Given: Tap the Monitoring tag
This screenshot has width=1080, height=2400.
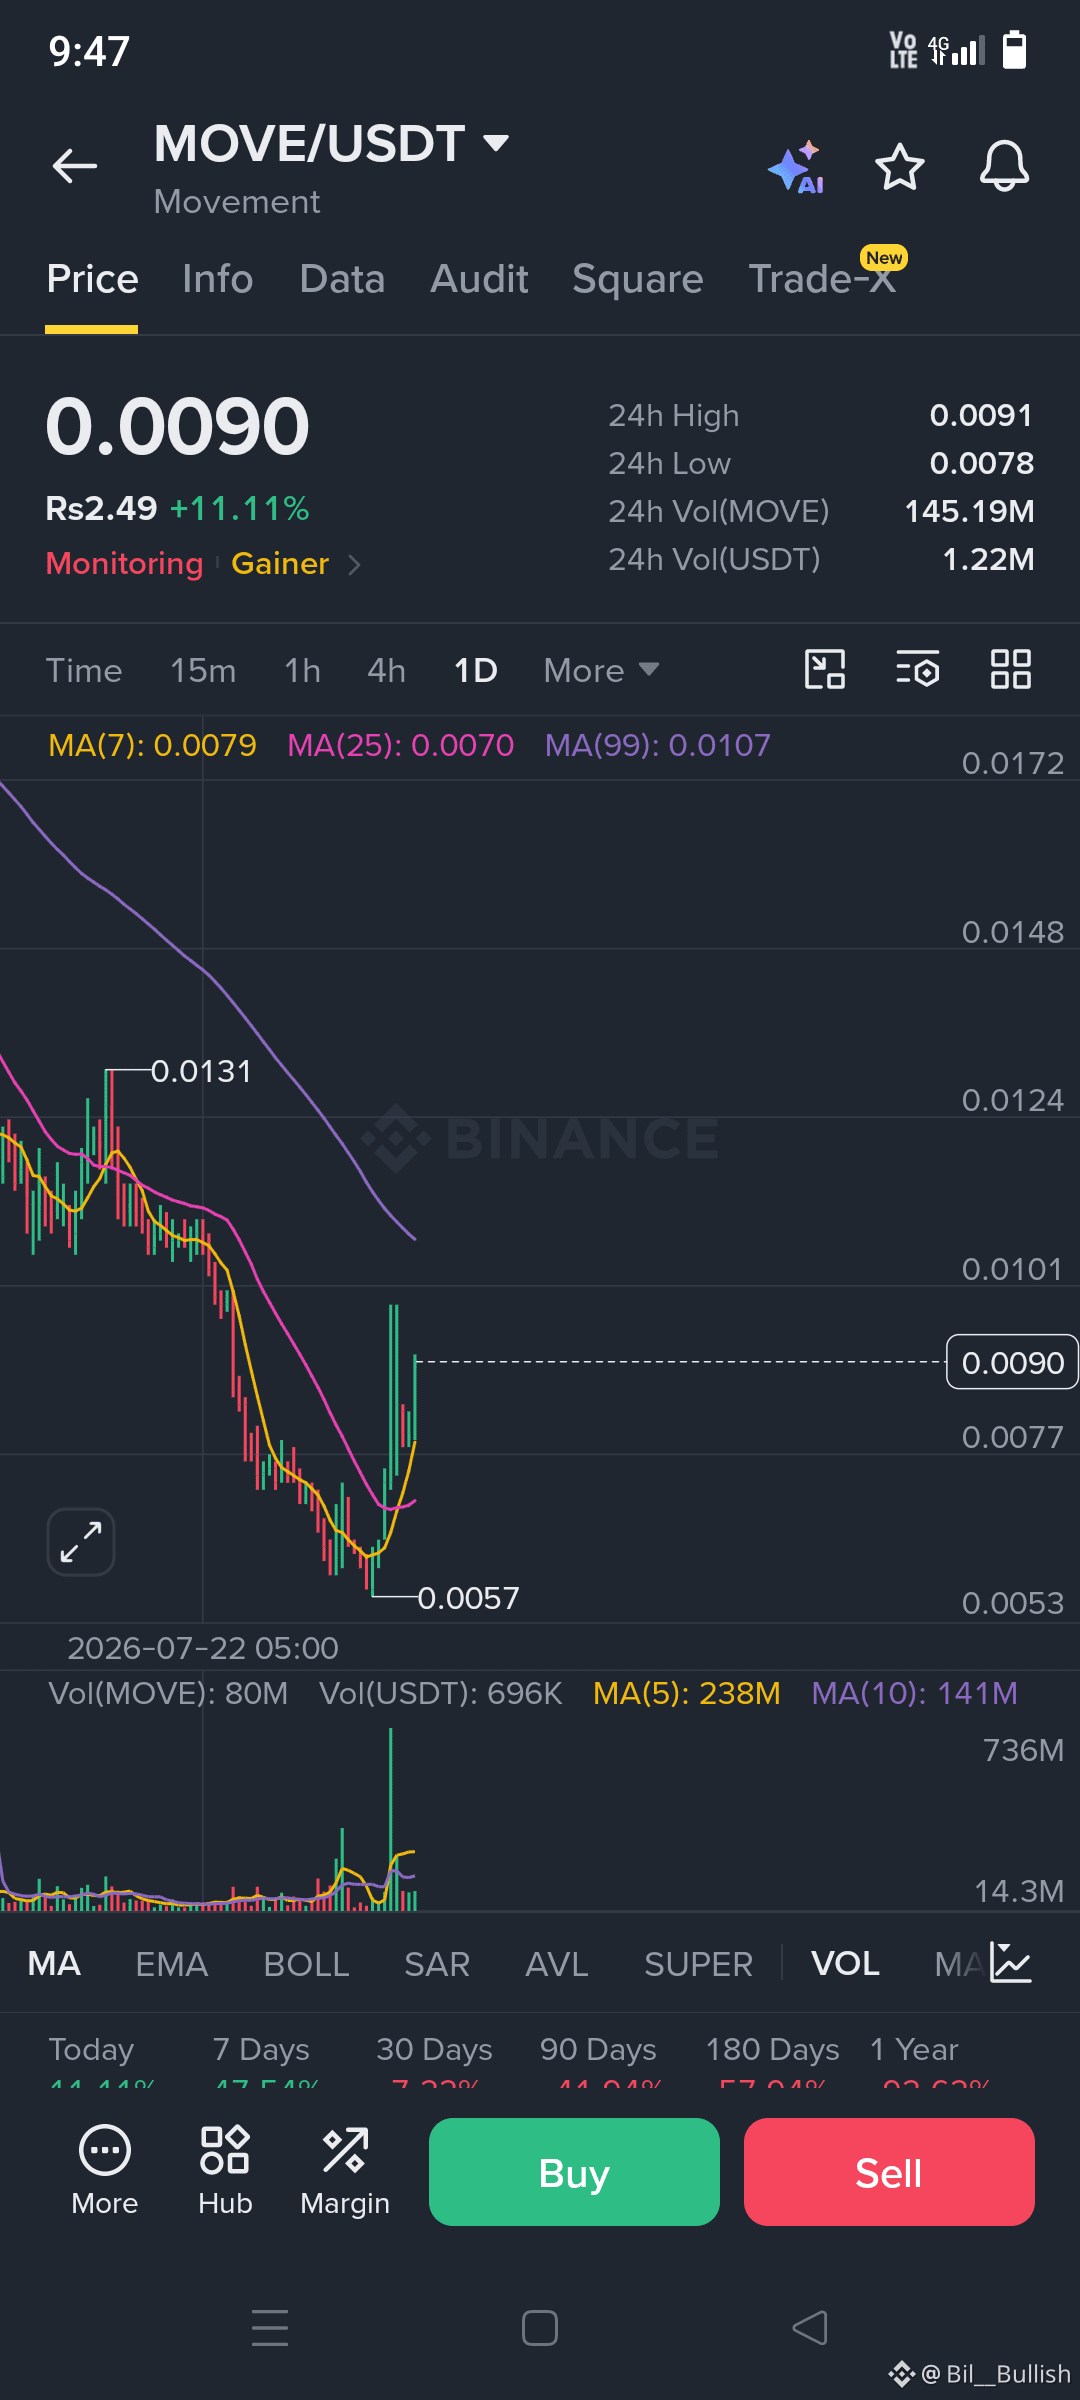Looking at the screenshot, I should pos(124,563).
